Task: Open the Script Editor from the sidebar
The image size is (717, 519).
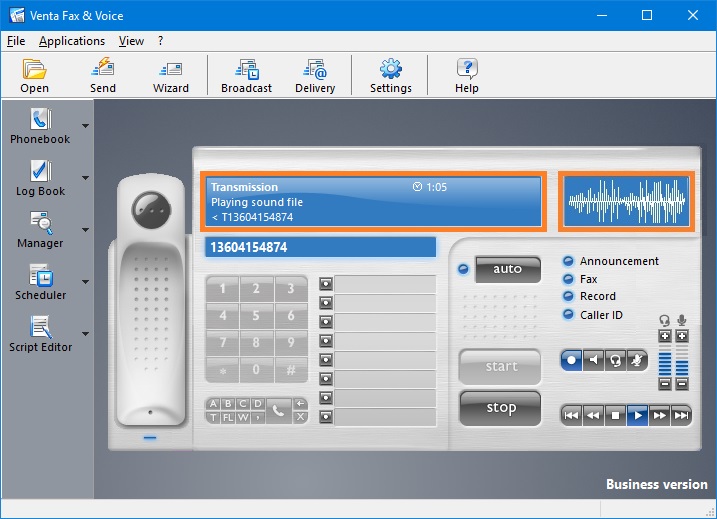Action: coord(40,334)
